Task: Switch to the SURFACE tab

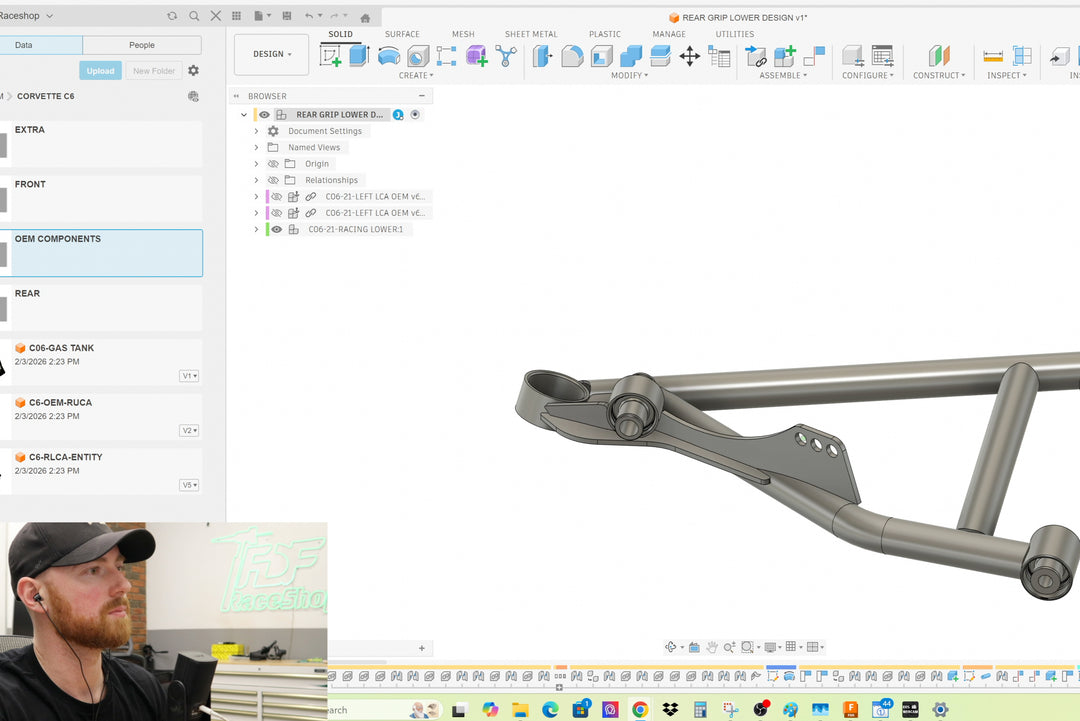Action: [x=402, y=34]
